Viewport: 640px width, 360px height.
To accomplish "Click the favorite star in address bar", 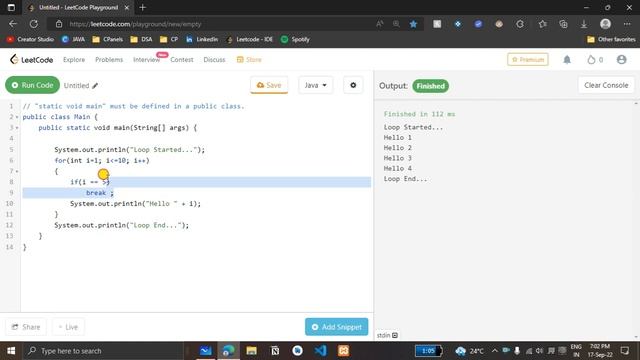I will tap(413, 24).
